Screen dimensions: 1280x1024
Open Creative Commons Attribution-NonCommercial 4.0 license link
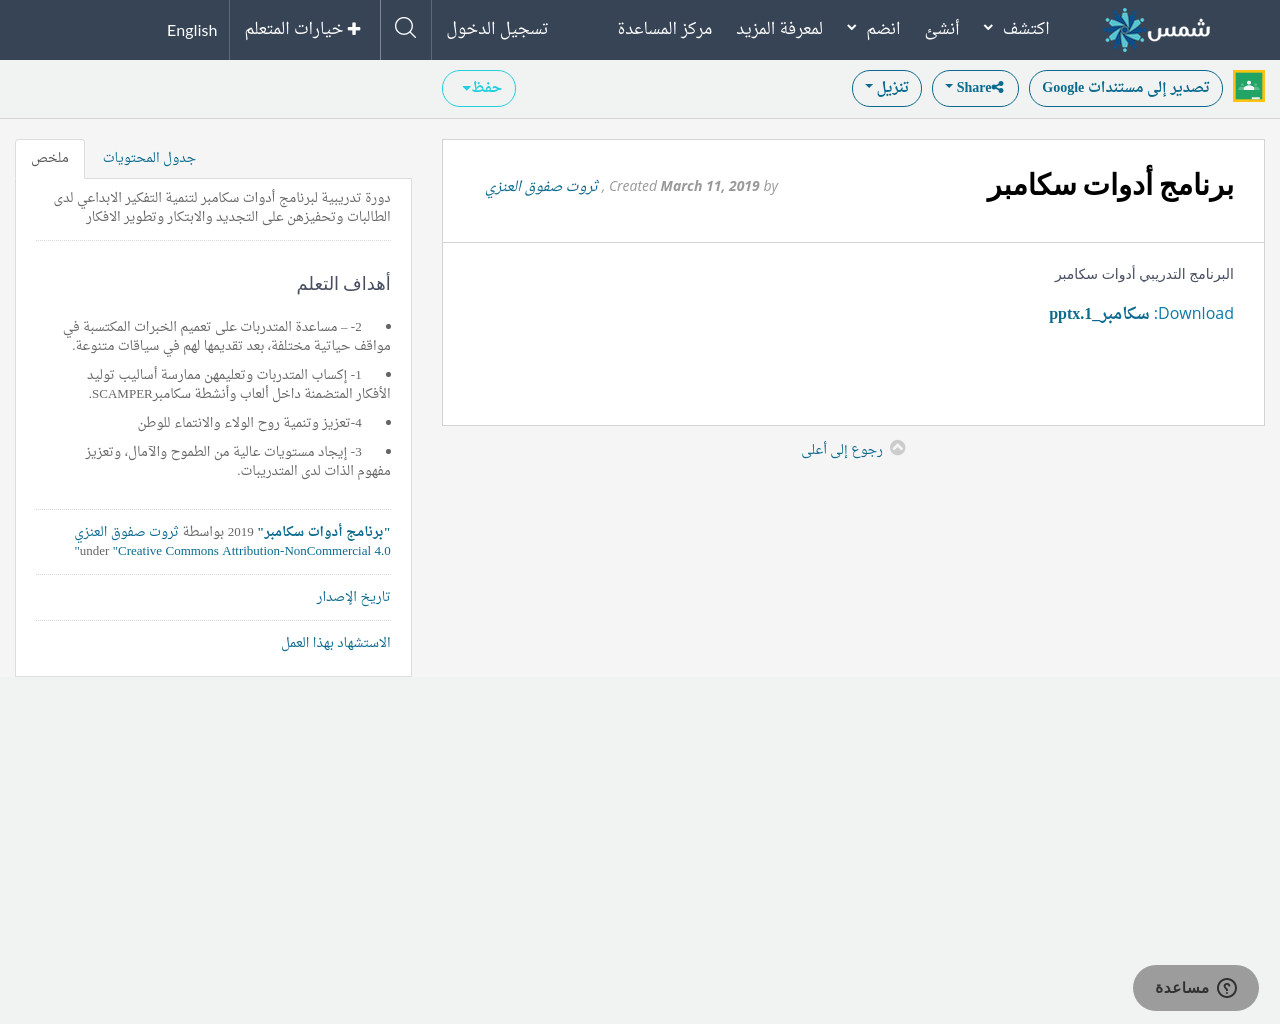tap(252, 551)
